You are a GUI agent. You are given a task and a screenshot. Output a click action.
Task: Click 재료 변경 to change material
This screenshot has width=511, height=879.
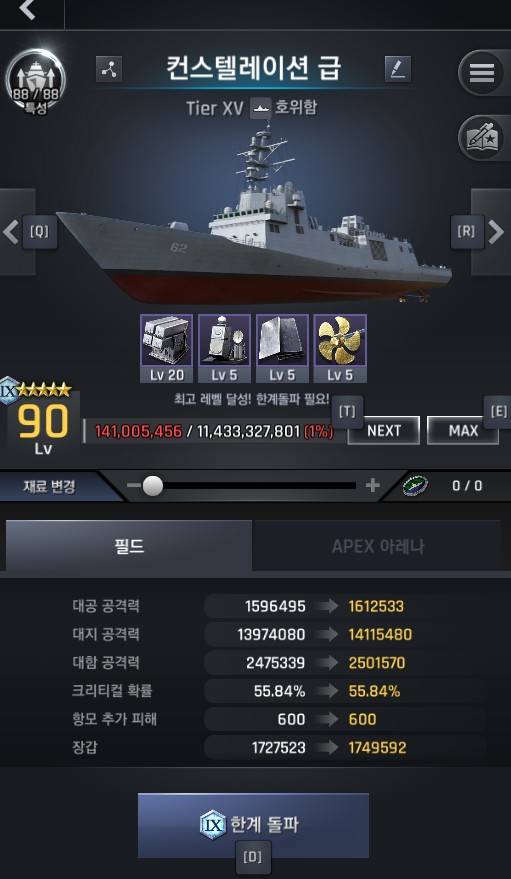(x=49, y=486)
